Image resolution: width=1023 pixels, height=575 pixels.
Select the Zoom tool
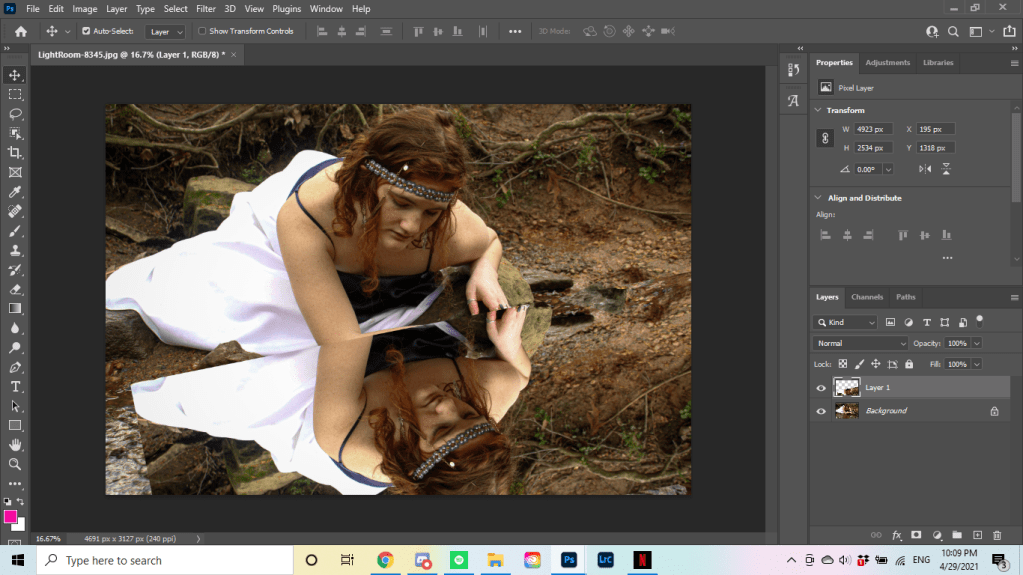[15, 465]
